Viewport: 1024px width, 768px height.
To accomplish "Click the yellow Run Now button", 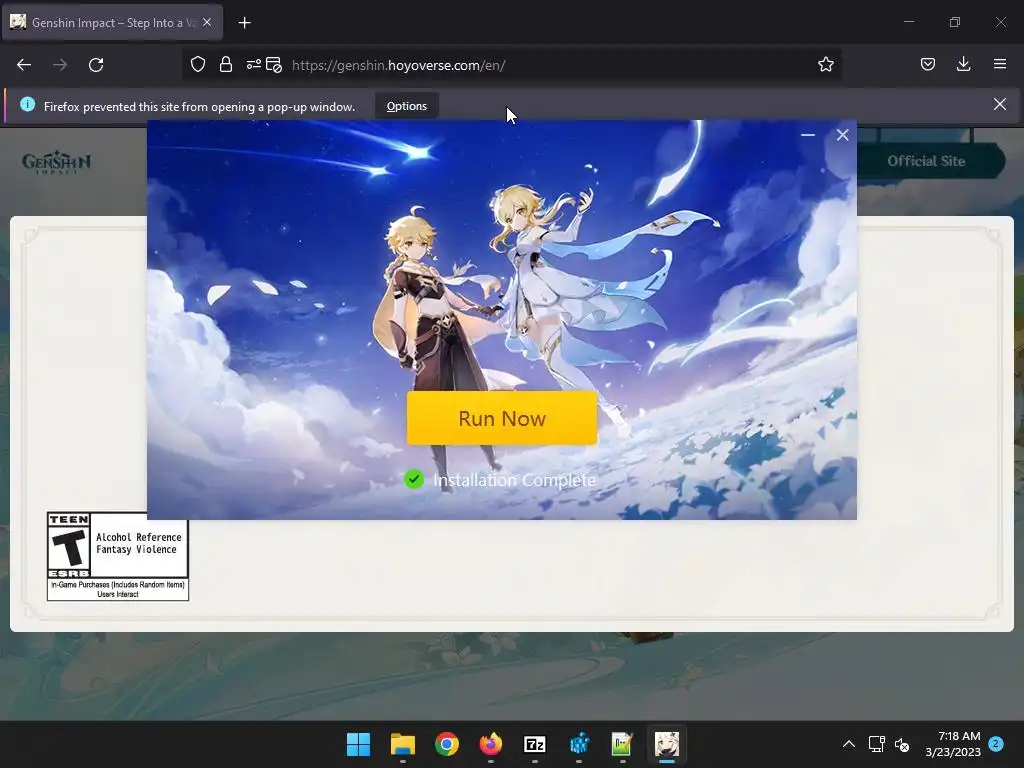I will (x=502, y=418).
